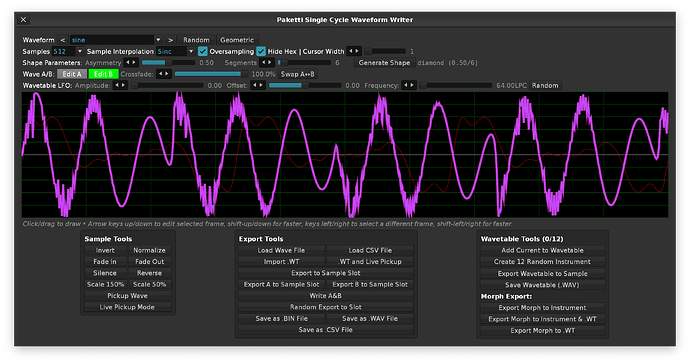Toggle the Hide Hex checkbox

pyautogui.click(x=261, y=51)
